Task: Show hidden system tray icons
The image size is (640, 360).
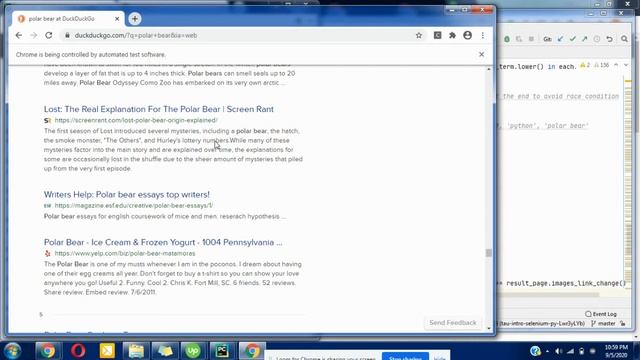Action: [x=547, y=351]
